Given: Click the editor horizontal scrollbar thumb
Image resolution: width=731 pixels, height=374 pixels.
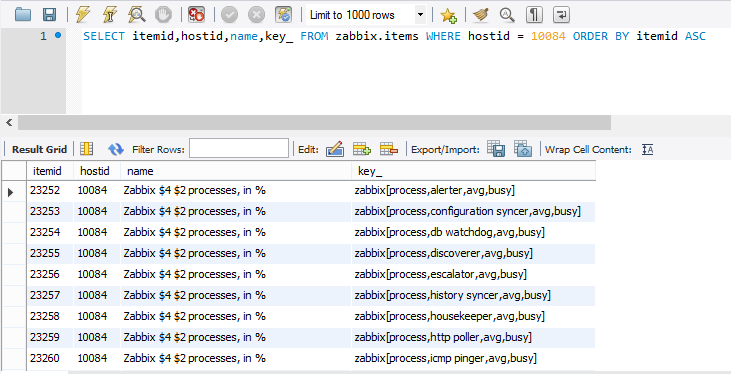Looking at the screenshot, I should pos(314,123).
